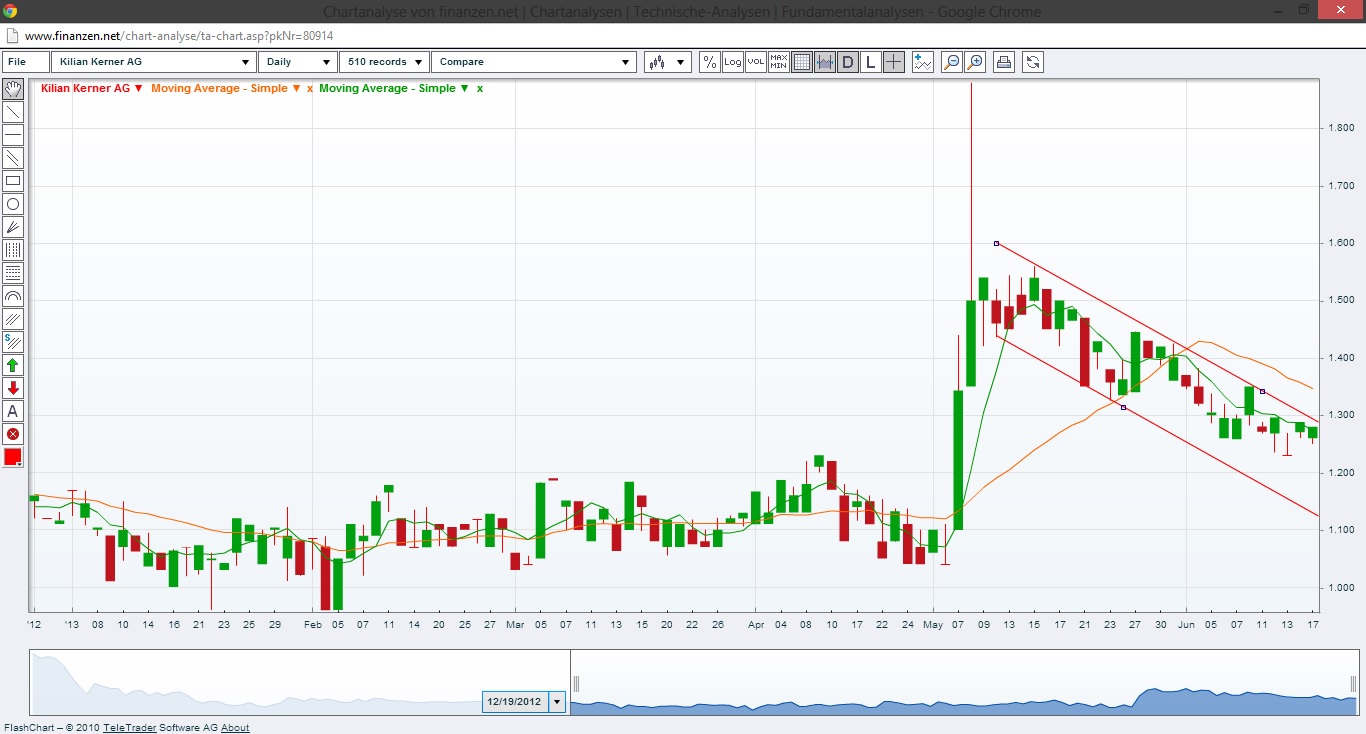The image size is (1366, 734).
Task: Print the chart with the printer icon
Action: (1004, 62)
